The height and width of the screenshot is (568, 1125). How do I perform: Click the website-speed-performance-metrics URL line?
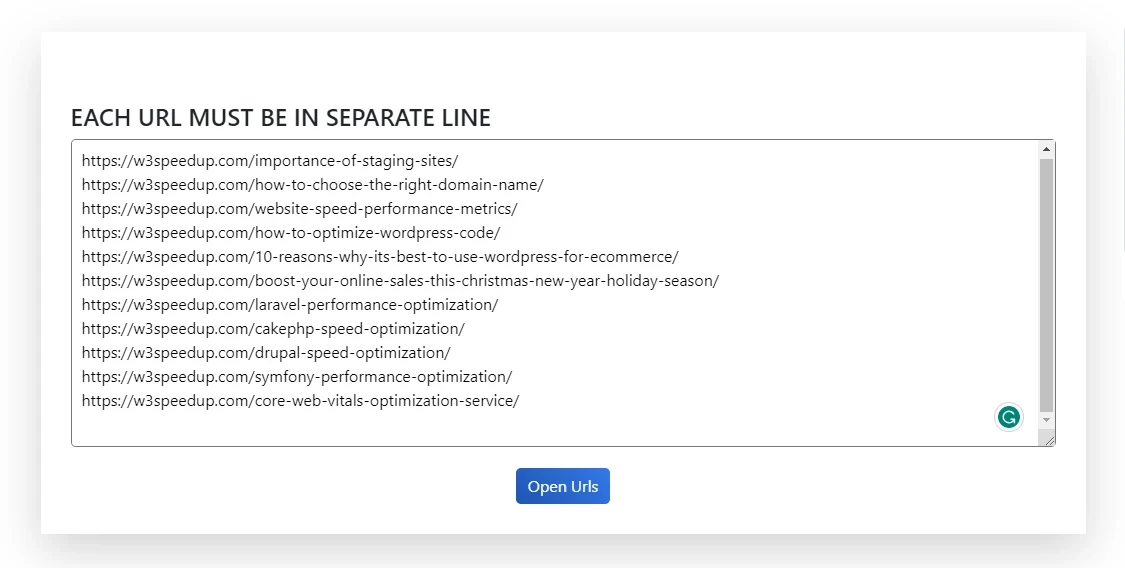299,209
